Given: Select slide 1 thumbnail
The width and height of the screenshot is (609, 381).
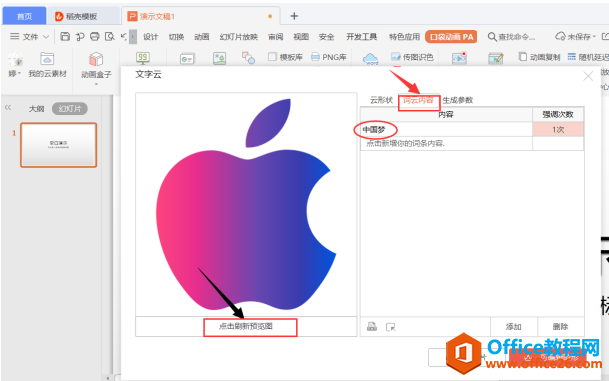Looking at the screenshot, I should click(59, 145).
